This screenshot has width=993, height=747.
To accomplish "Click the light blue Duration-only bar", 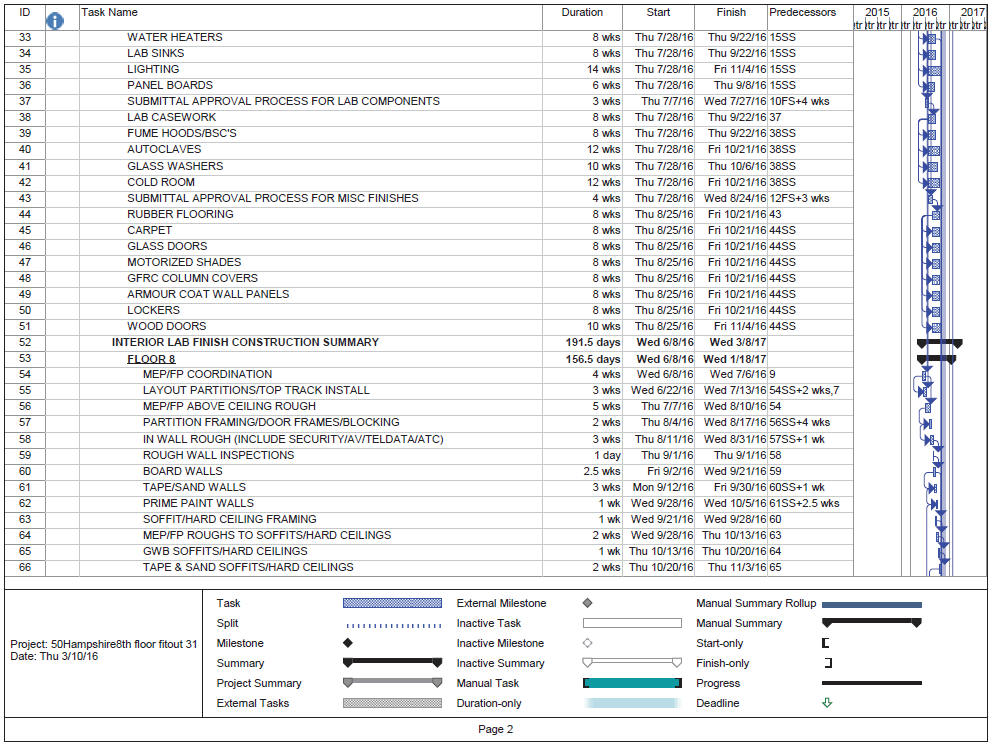I will tap(632, 703).
